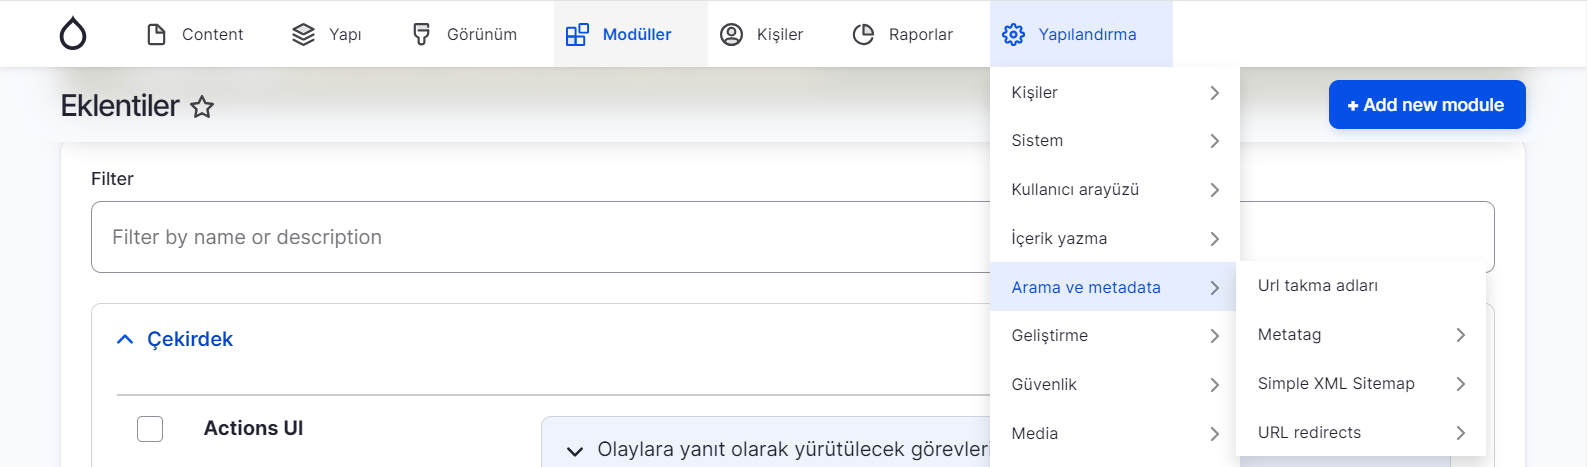The width and height of the screenshot is (1587, 467).
Task: Click the Kişiler user icon
Action: (732, 35)
